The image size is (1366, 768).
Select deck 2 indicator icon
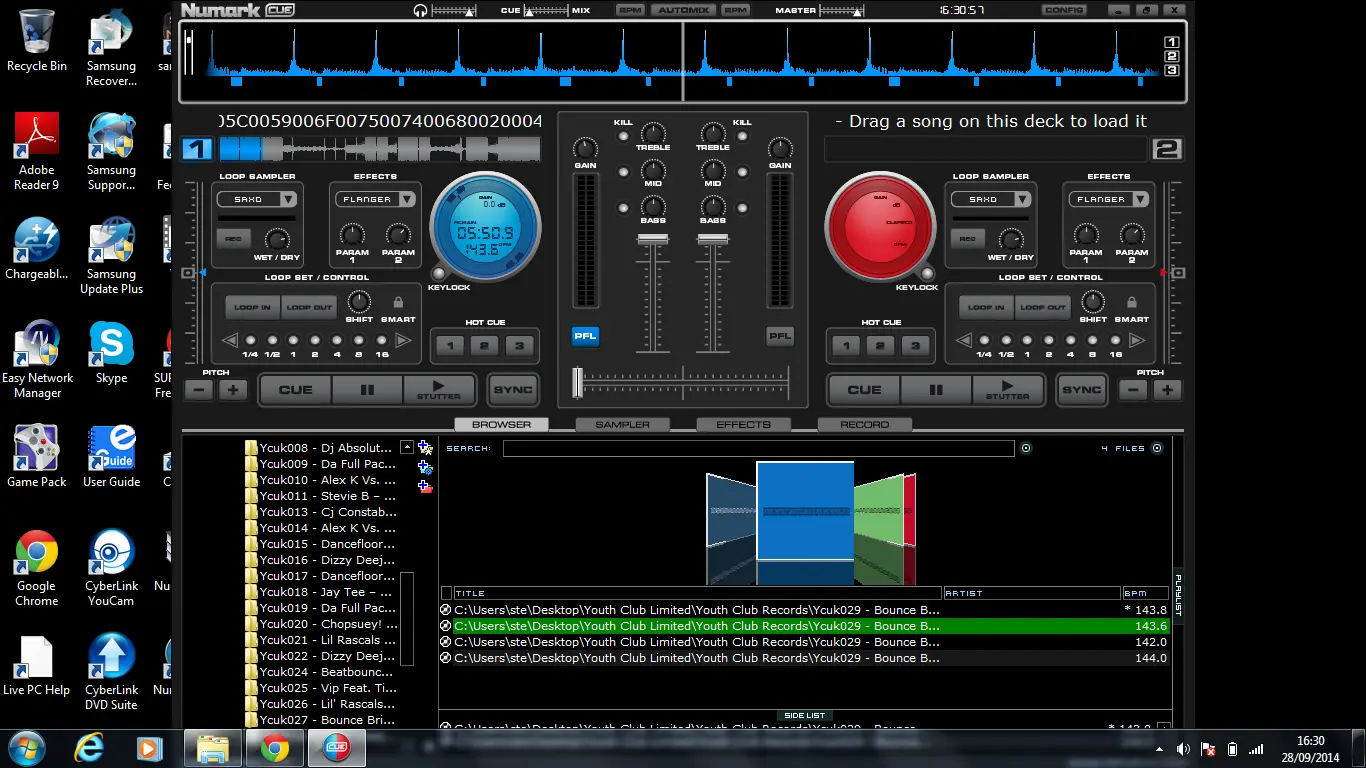(x=1167, y=150)
